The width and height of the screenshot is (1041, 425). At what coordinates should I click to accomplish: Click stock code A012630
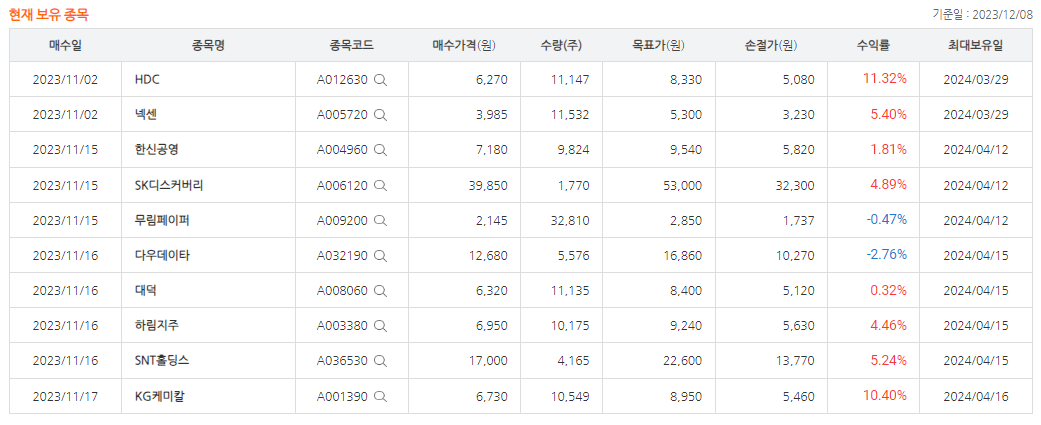pos(342,80)
